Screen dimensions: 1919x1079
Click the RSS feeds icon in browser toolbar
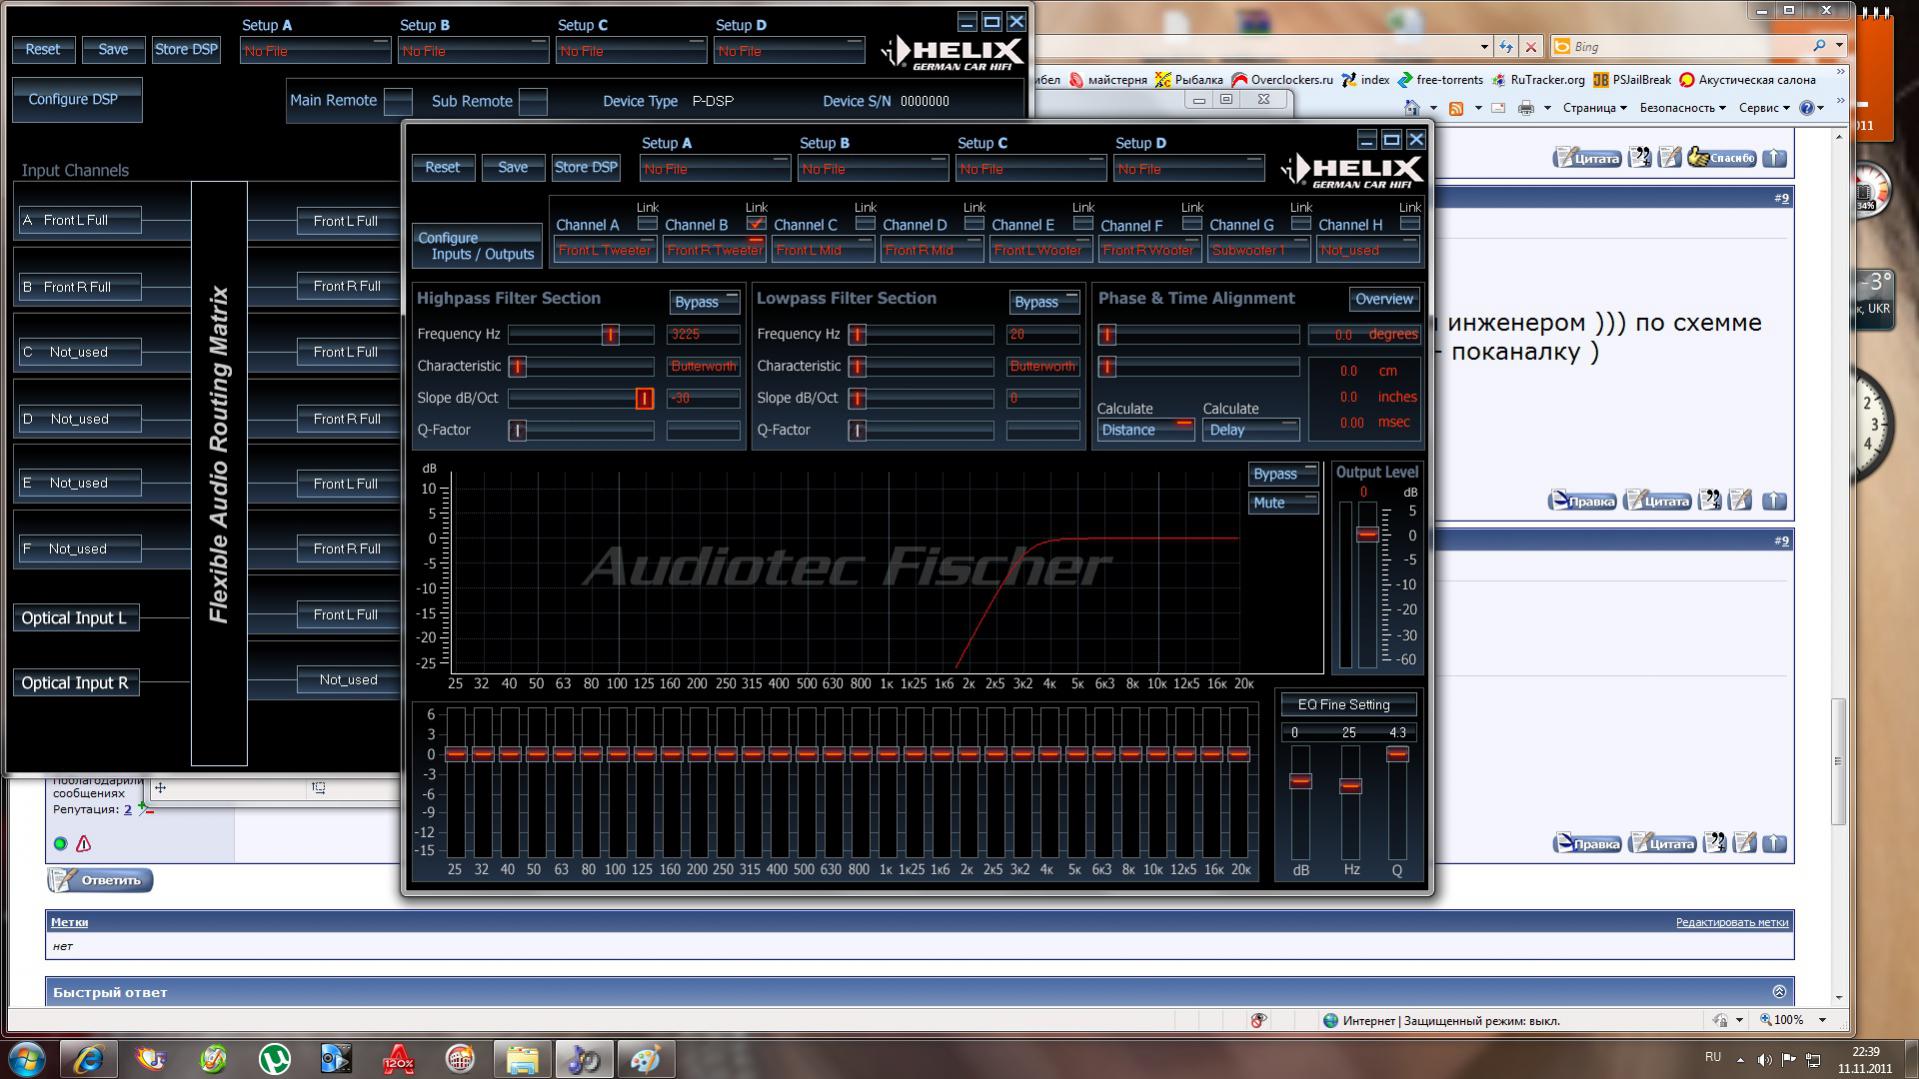pos(1456,108)
